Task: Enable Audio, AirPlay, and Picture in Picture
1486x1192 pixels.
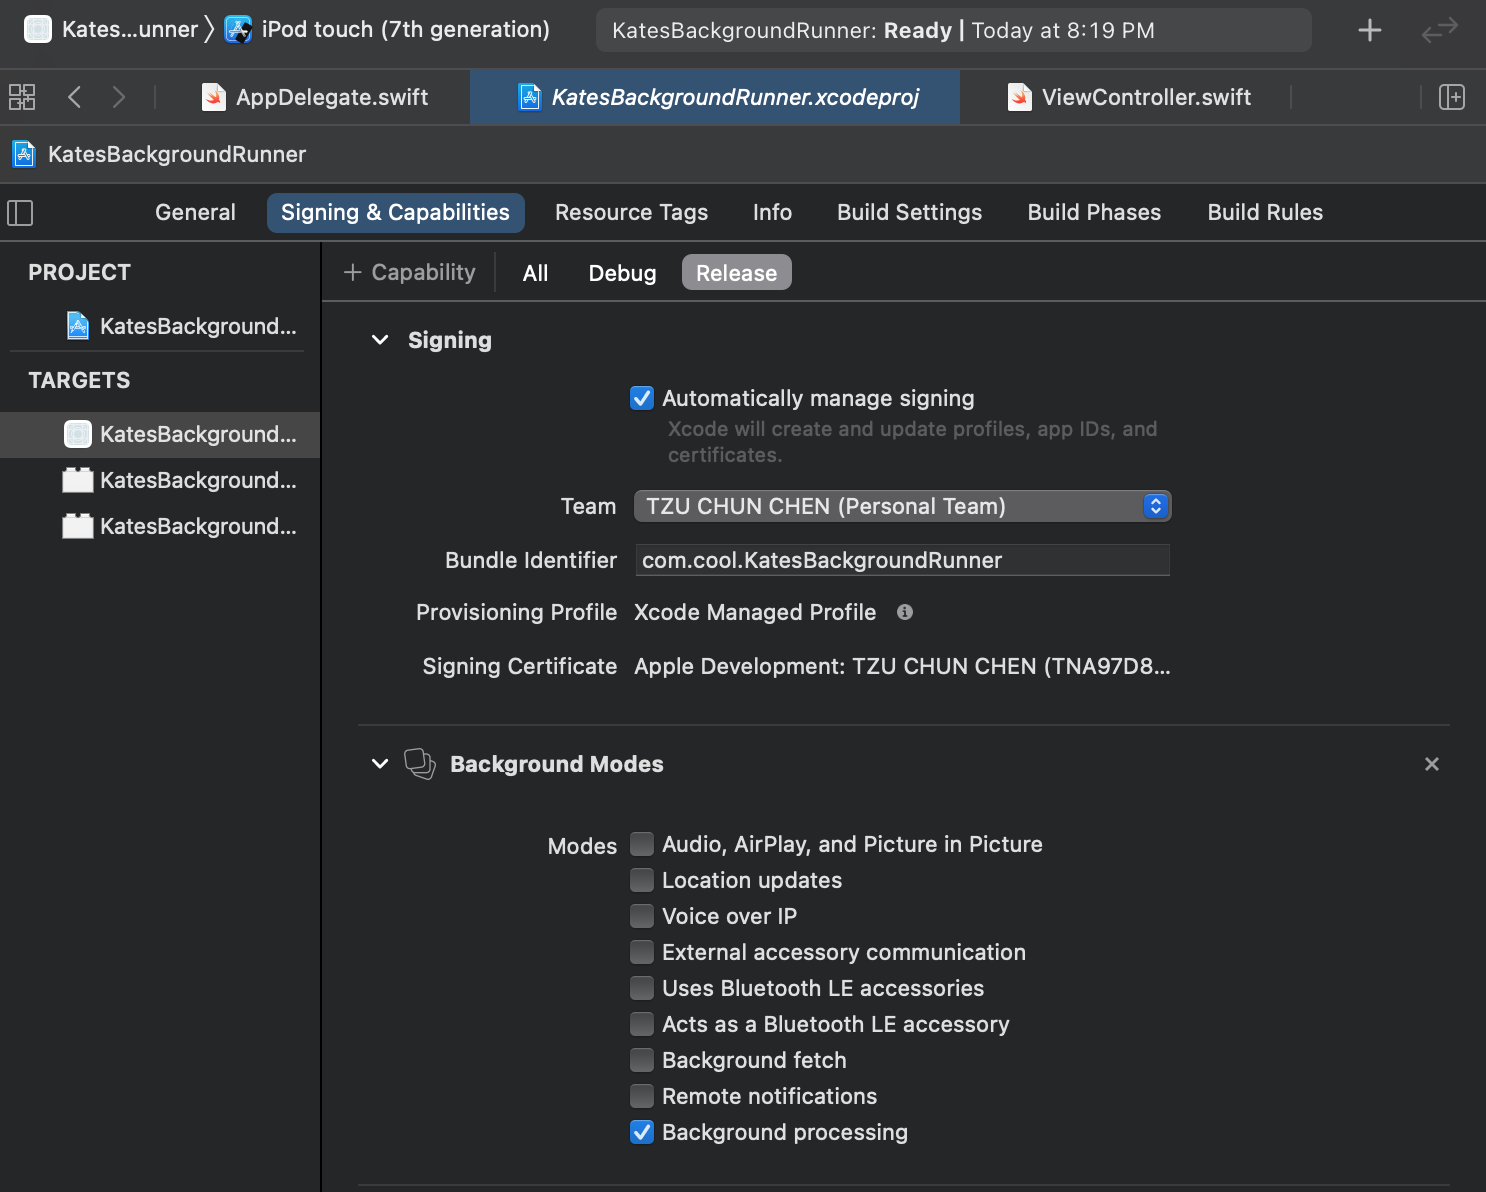Action: (x=642, y=845)
